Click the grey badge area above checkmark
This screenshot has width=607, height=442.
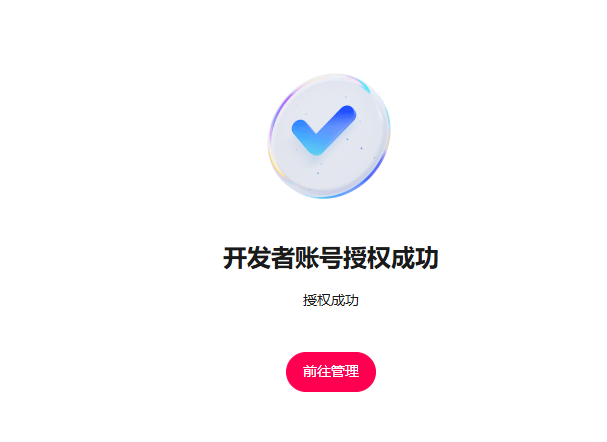click(321, 93)
